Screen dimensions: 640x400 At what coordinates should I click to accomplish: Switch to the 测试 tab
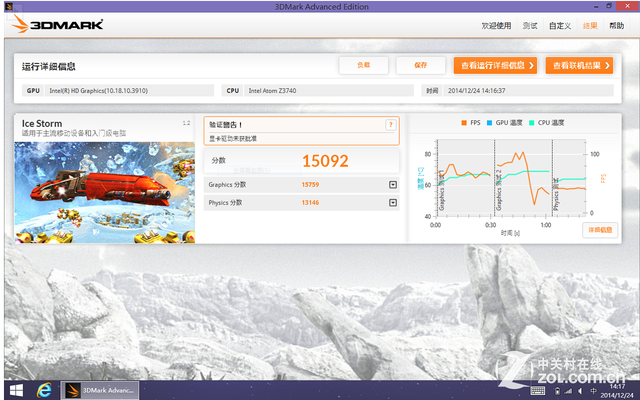tap(530, 26)
